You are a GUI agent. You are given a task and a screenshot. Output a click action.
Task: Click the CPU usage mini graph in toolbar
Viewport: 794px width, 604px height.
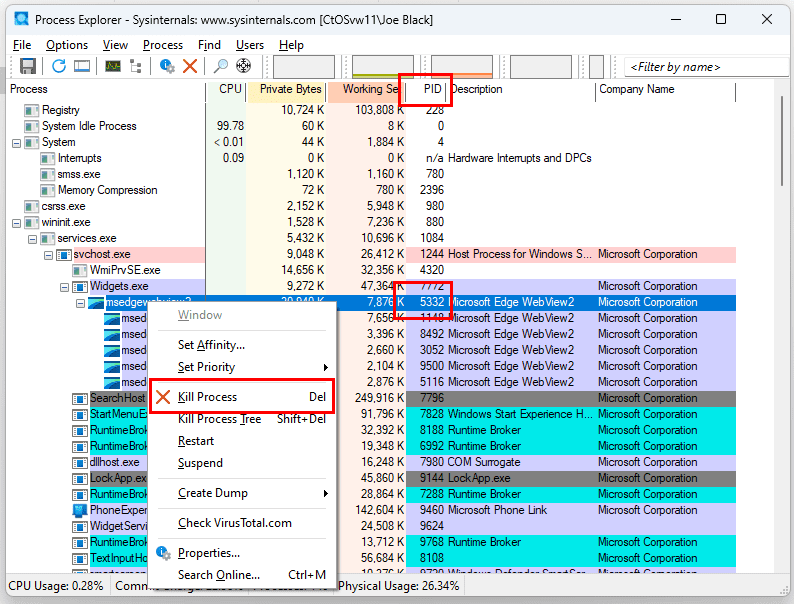[x=303, y=67]
